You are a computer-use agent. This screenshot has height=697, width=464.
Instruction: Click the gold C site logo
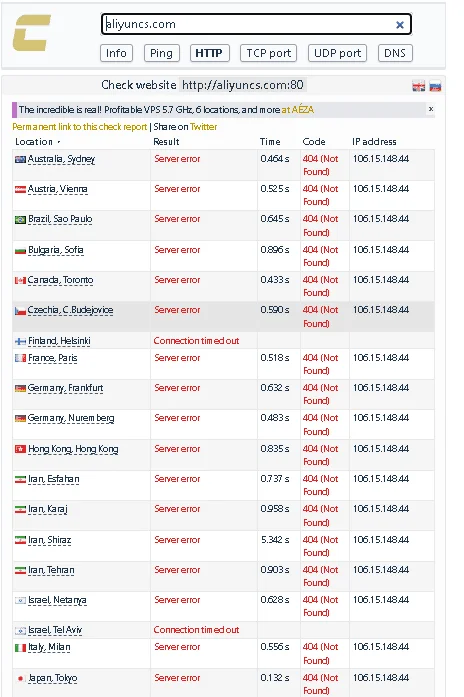click(31, 33)
